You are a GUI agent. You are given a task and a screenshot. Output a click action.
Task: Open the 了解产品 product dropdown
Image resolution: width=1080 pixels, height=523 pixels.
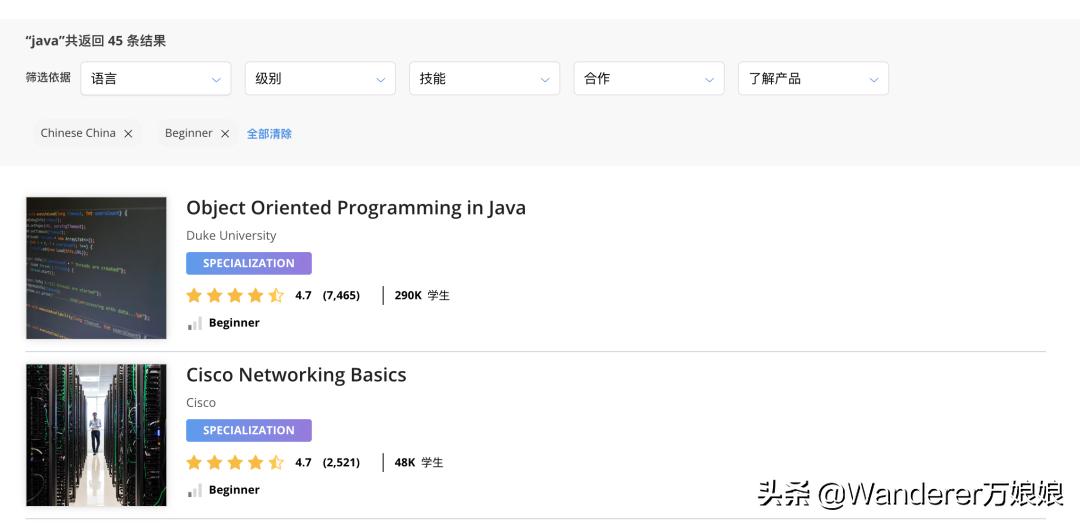pos(812,79)
